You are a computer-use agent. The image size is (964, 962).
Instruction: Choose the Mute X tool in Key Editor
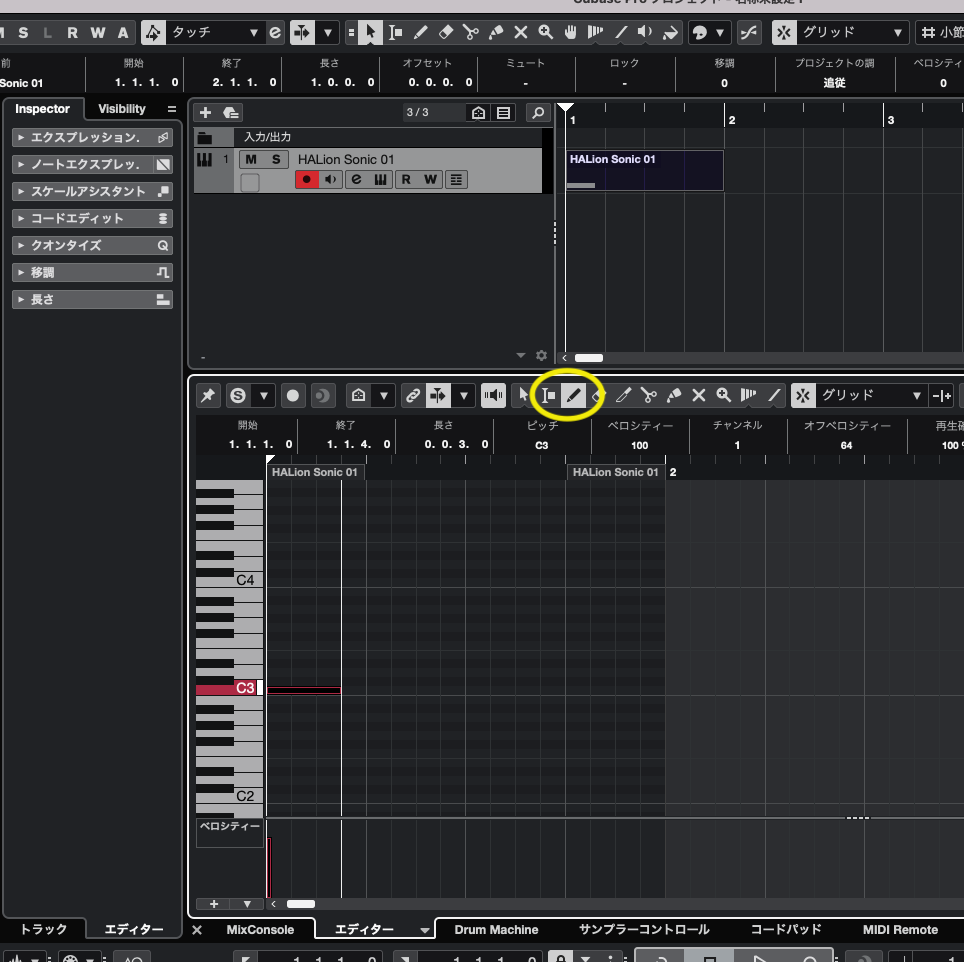(698, 395)
